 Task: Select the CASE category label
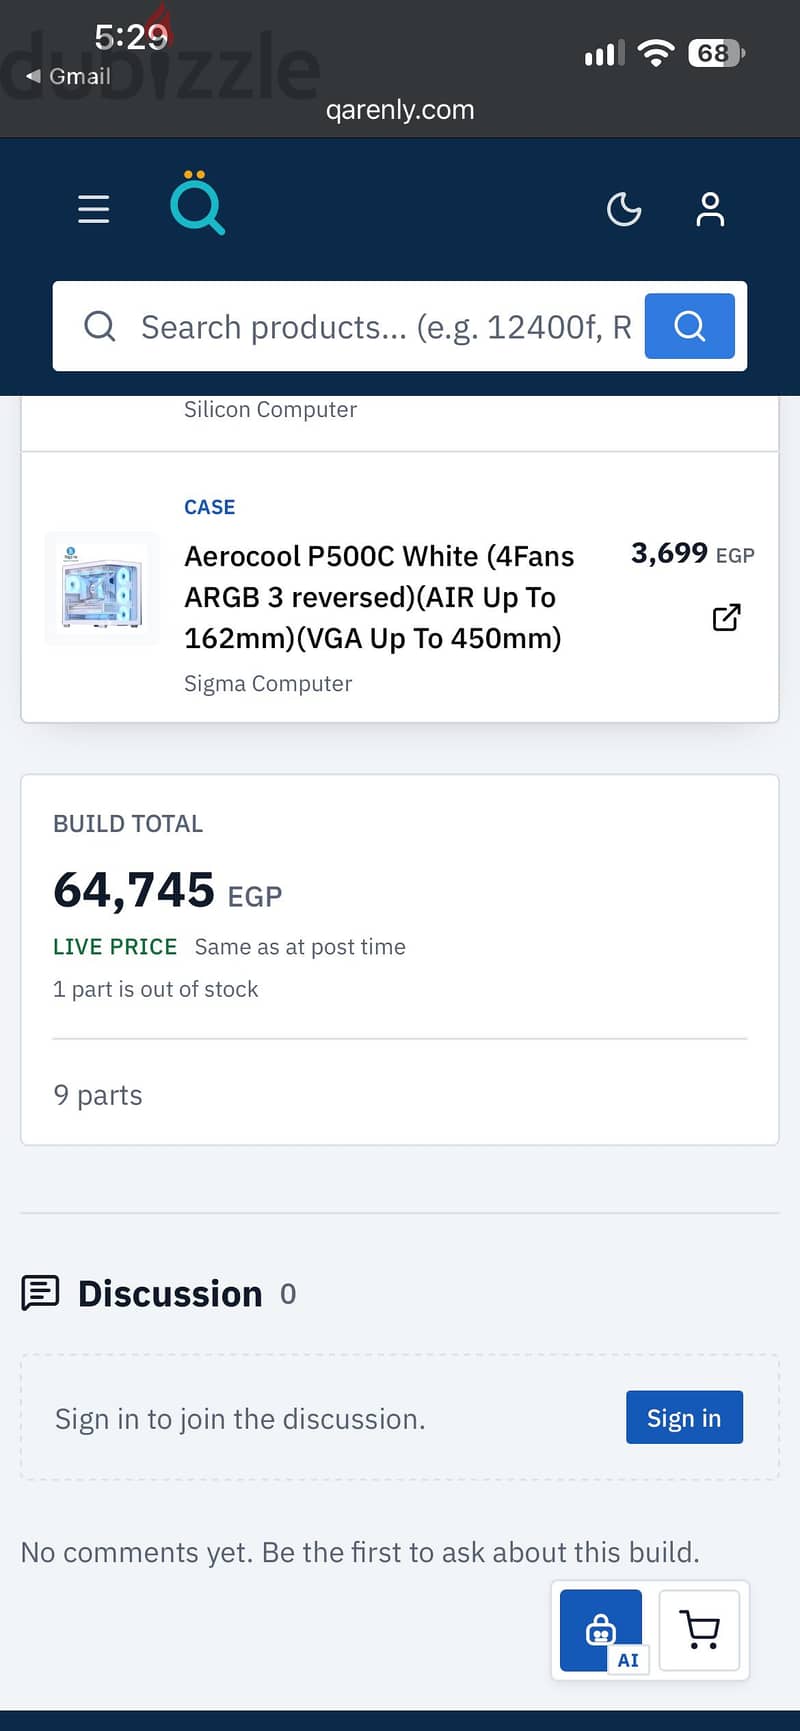pos(210,507)
